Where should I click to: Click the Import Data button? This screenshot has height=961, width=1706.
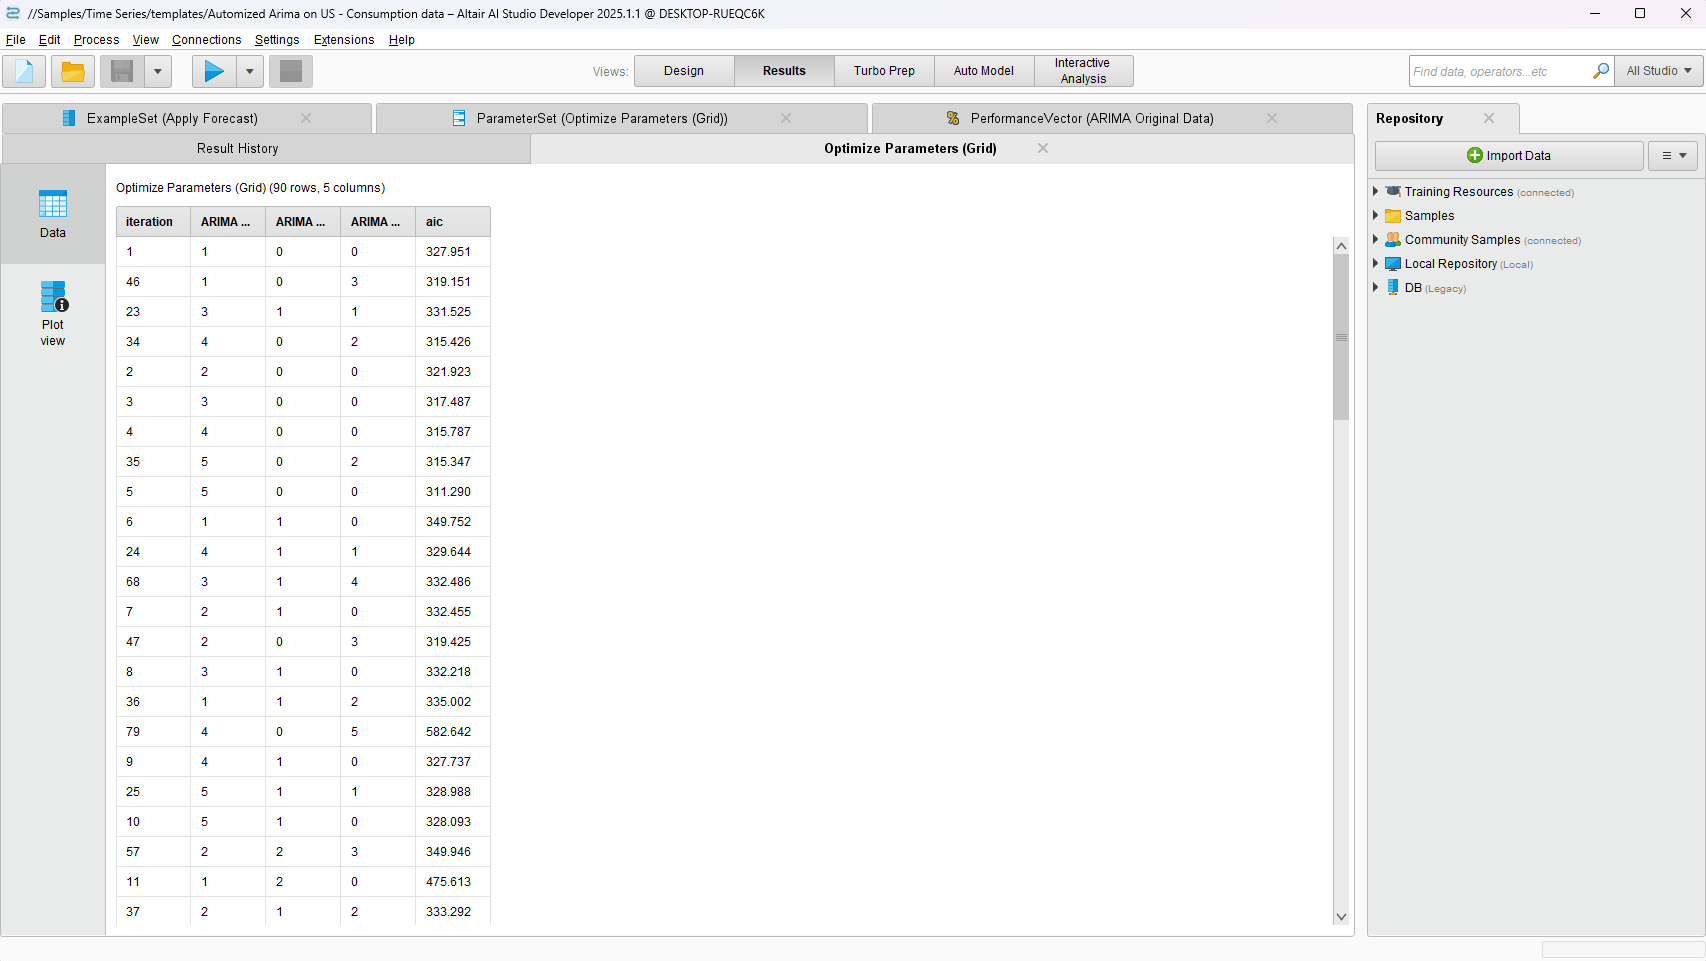tap(1509, 156)
